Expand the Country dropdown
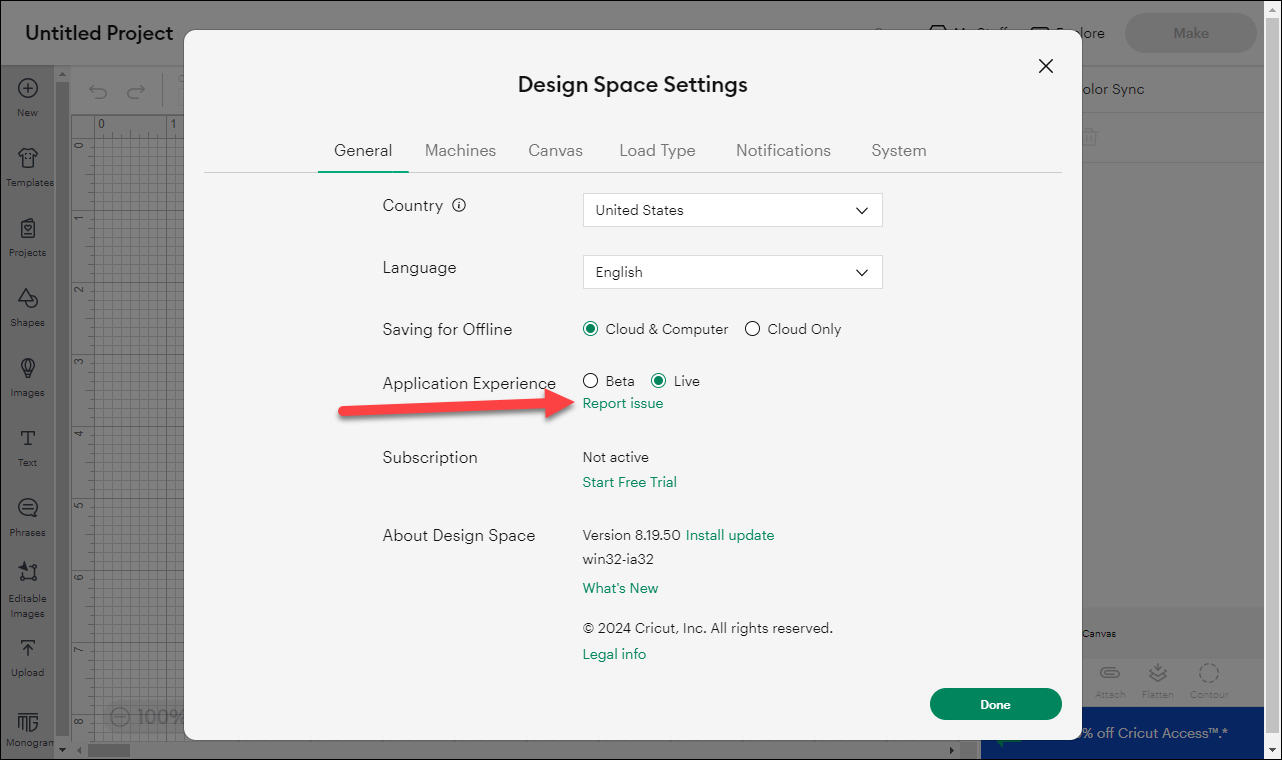This screenshot has height=760, width=1282. (x=732, y=210)
